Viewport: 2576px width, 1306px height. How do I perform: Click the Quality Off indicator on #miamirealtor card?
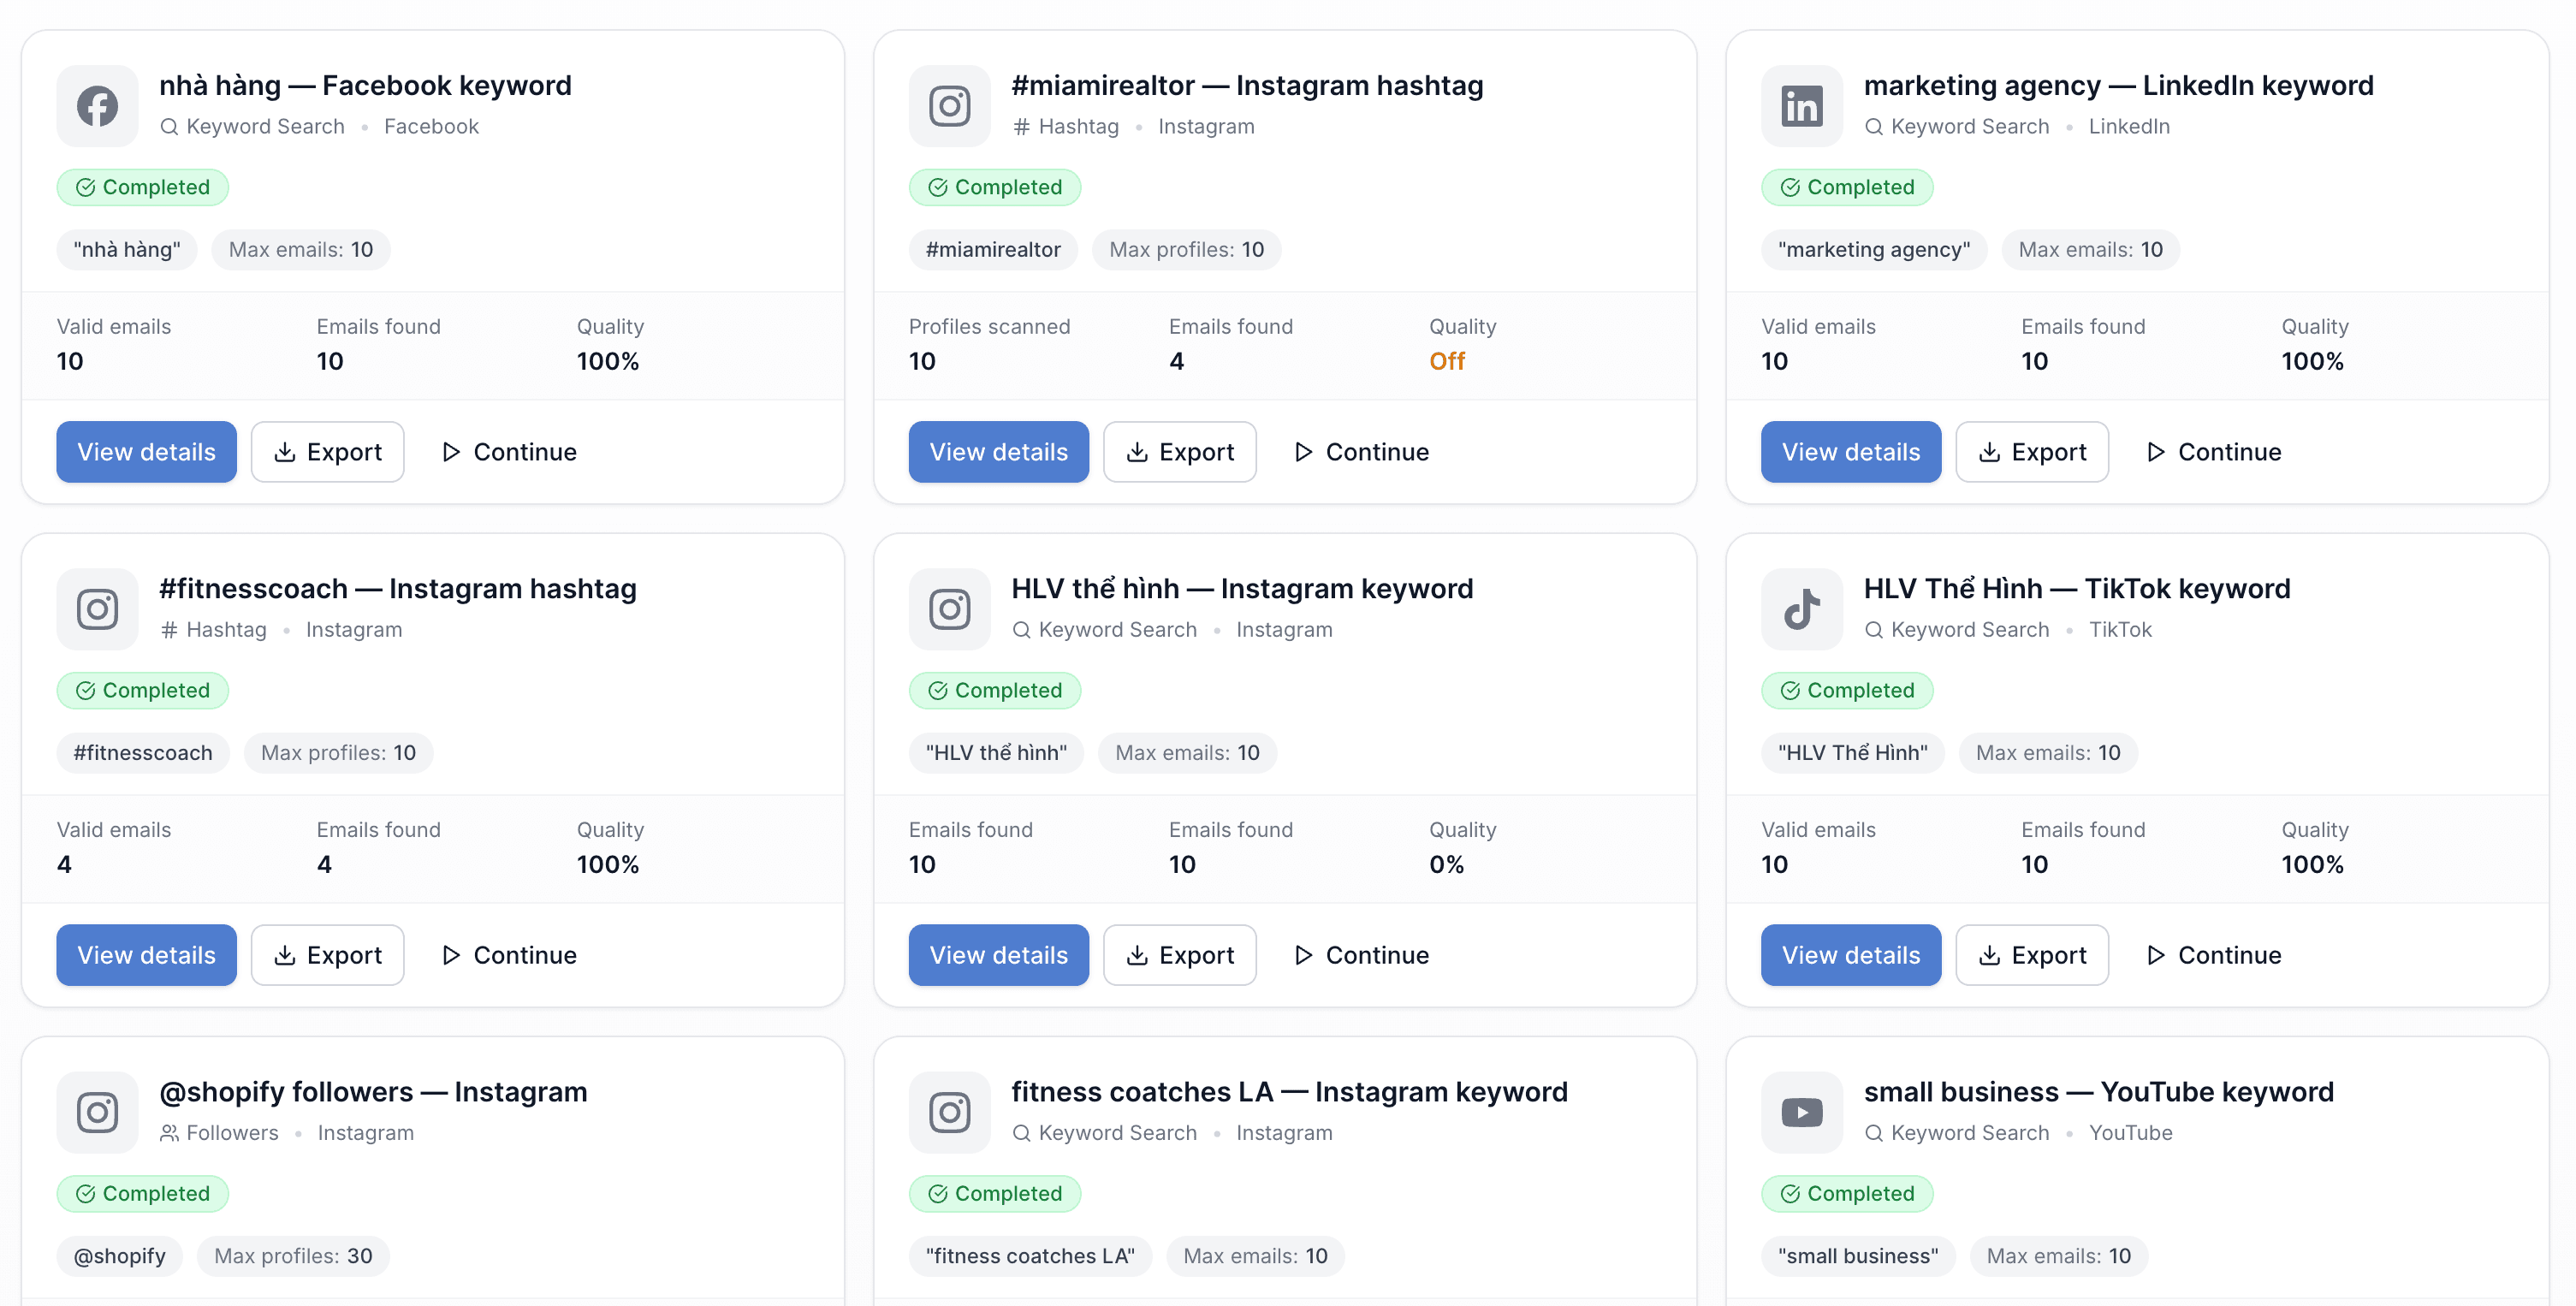(x=1447, y=361)
